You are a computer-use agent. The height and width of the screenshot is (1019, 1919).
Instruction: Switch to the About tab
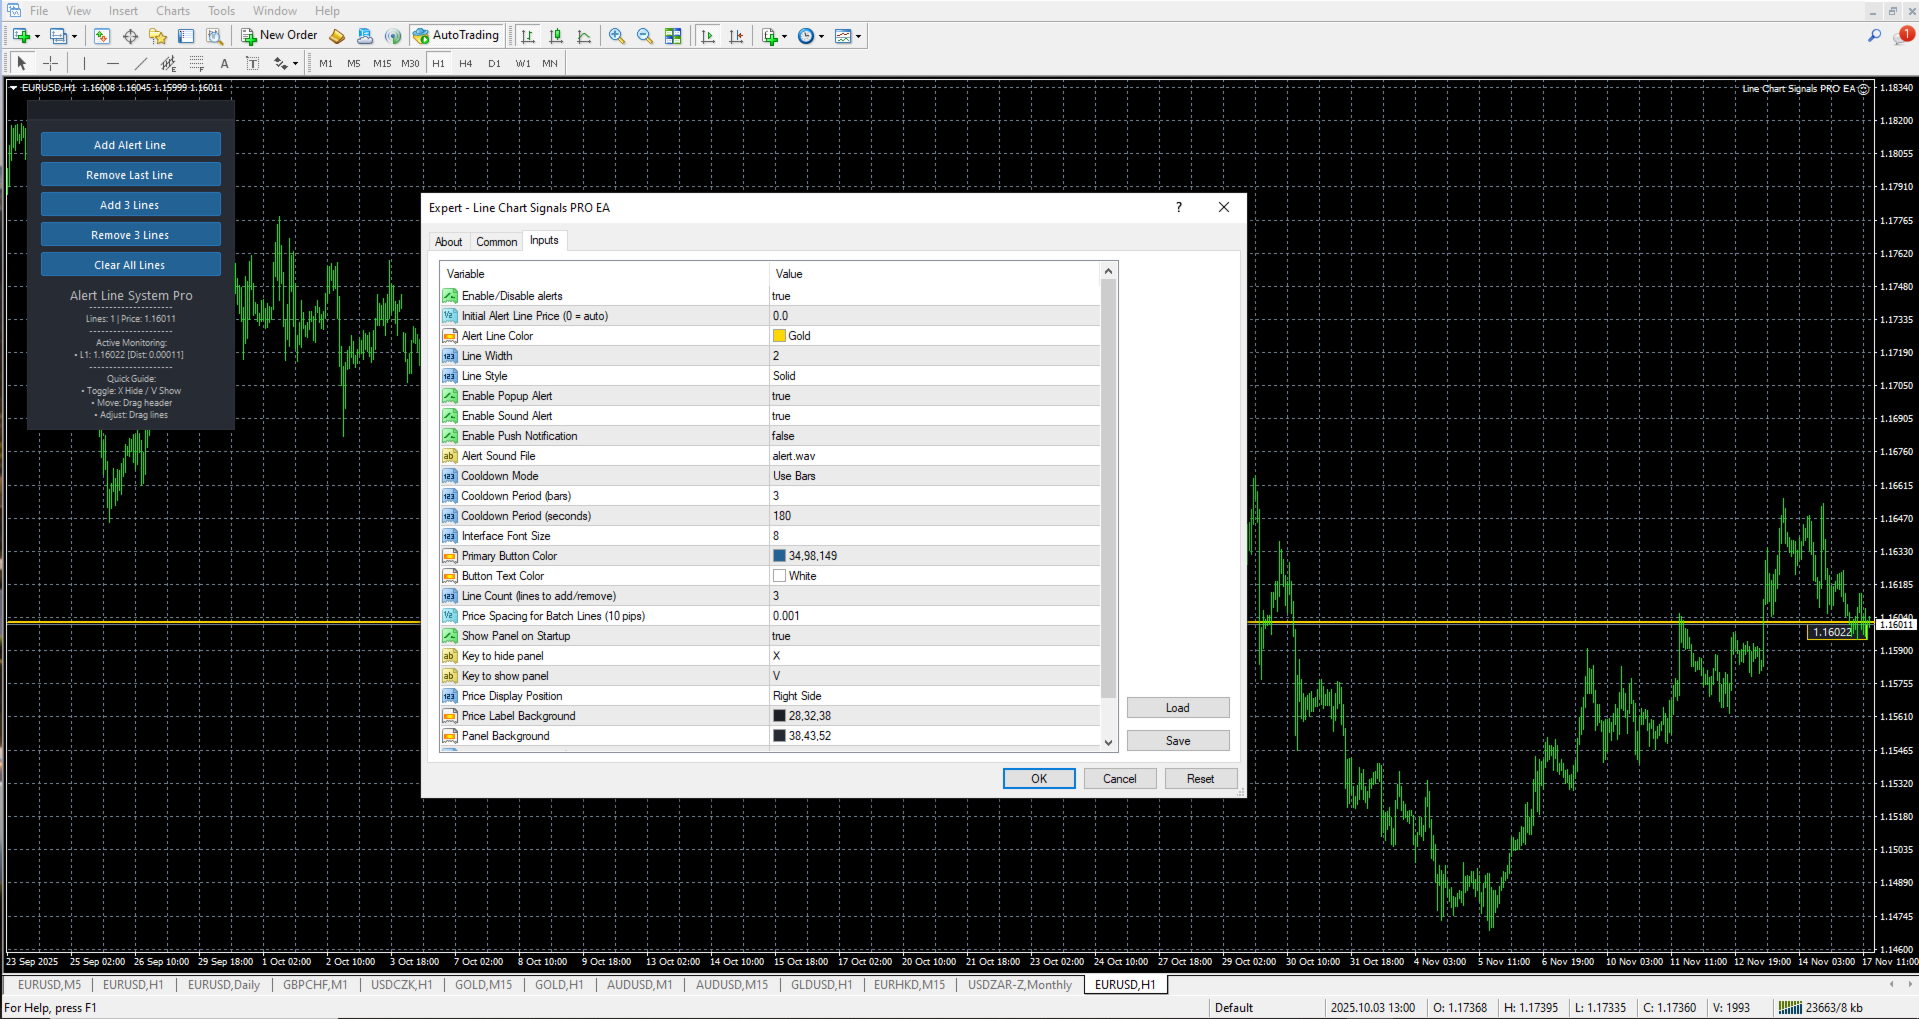(449, 242)
